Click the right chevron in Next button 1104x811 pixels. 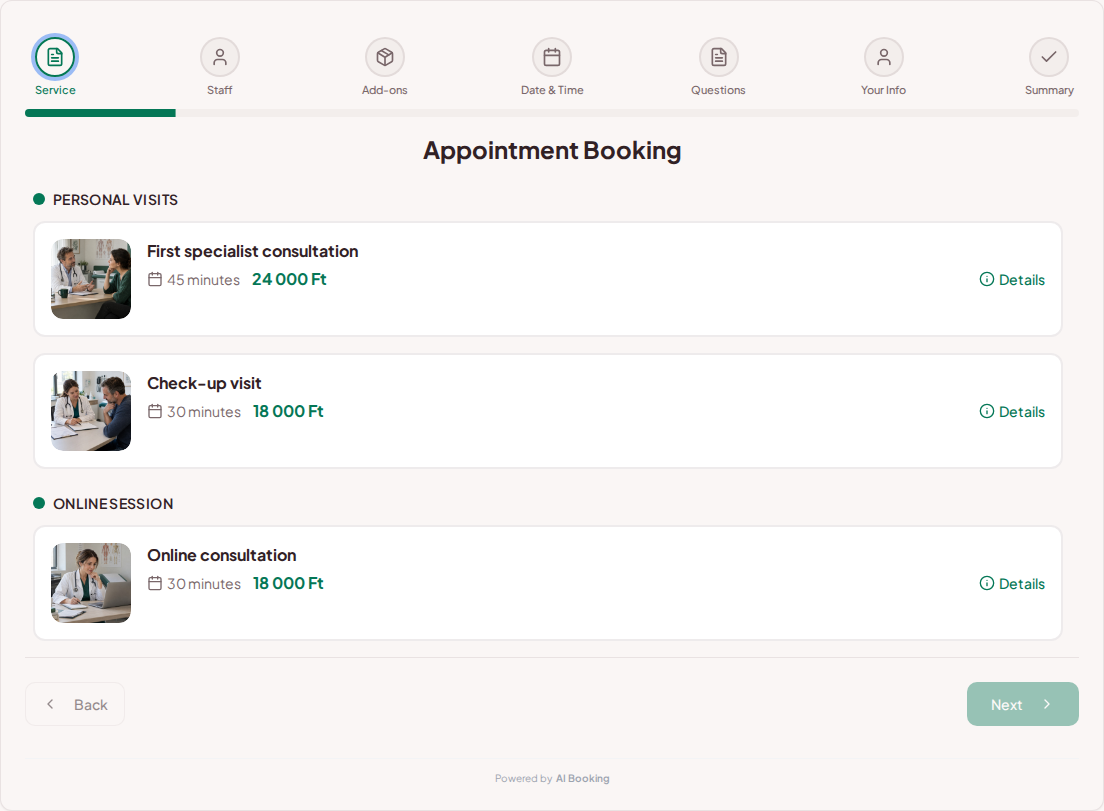point(1047,704)
